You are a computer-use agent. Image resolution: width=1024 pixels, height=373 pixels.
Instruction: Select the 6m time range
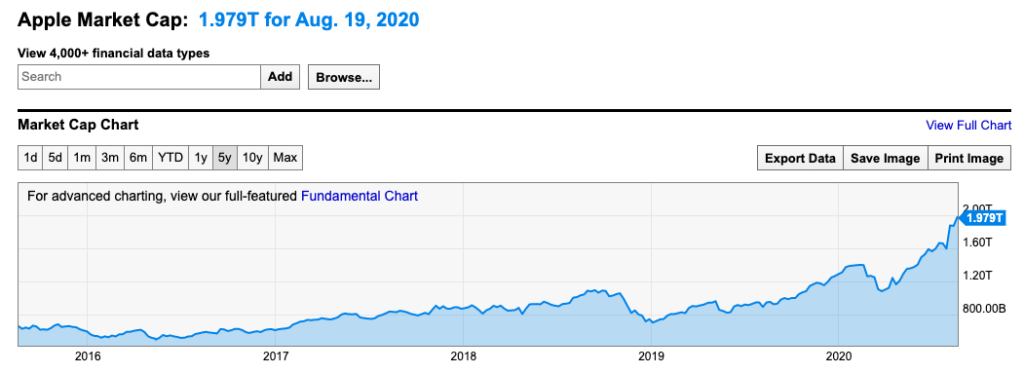pos(138,158)
